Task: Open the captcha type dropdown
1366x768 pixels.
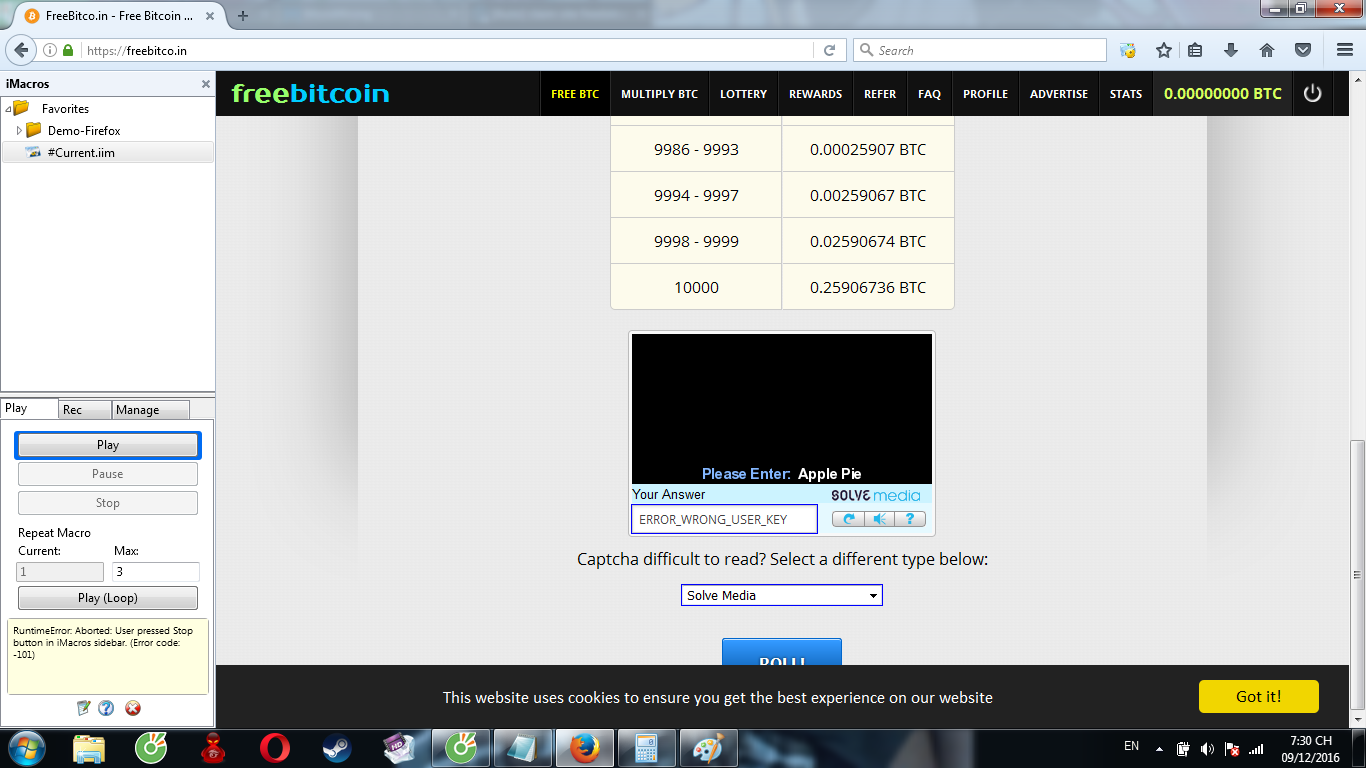Action: pyautogui.click(x=782, y=595)
